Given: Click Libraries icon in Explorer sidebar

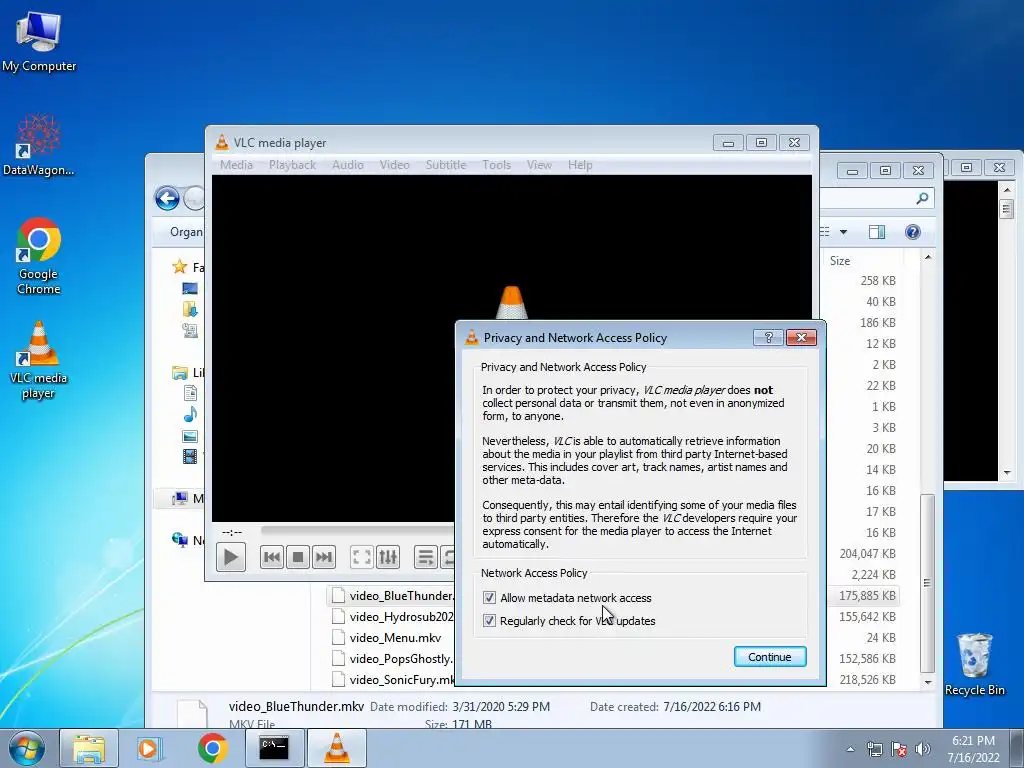Looking at the screenshot, I should pos(180,372).
